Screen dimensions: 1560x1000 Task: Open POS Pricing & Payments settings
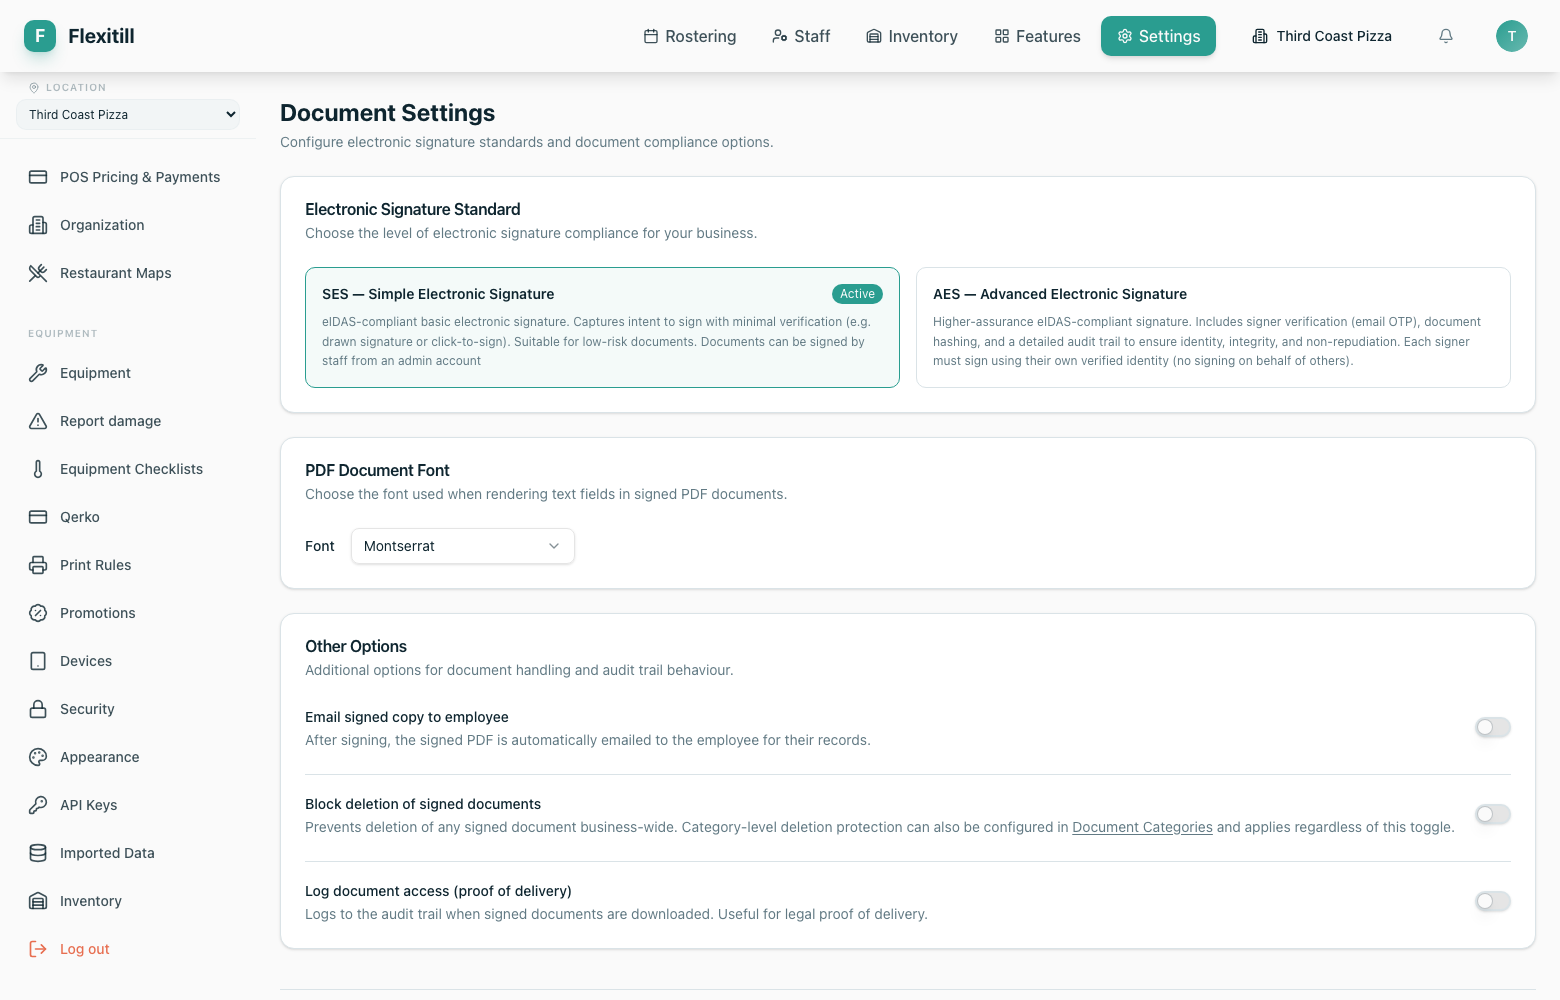click(128, 177)
